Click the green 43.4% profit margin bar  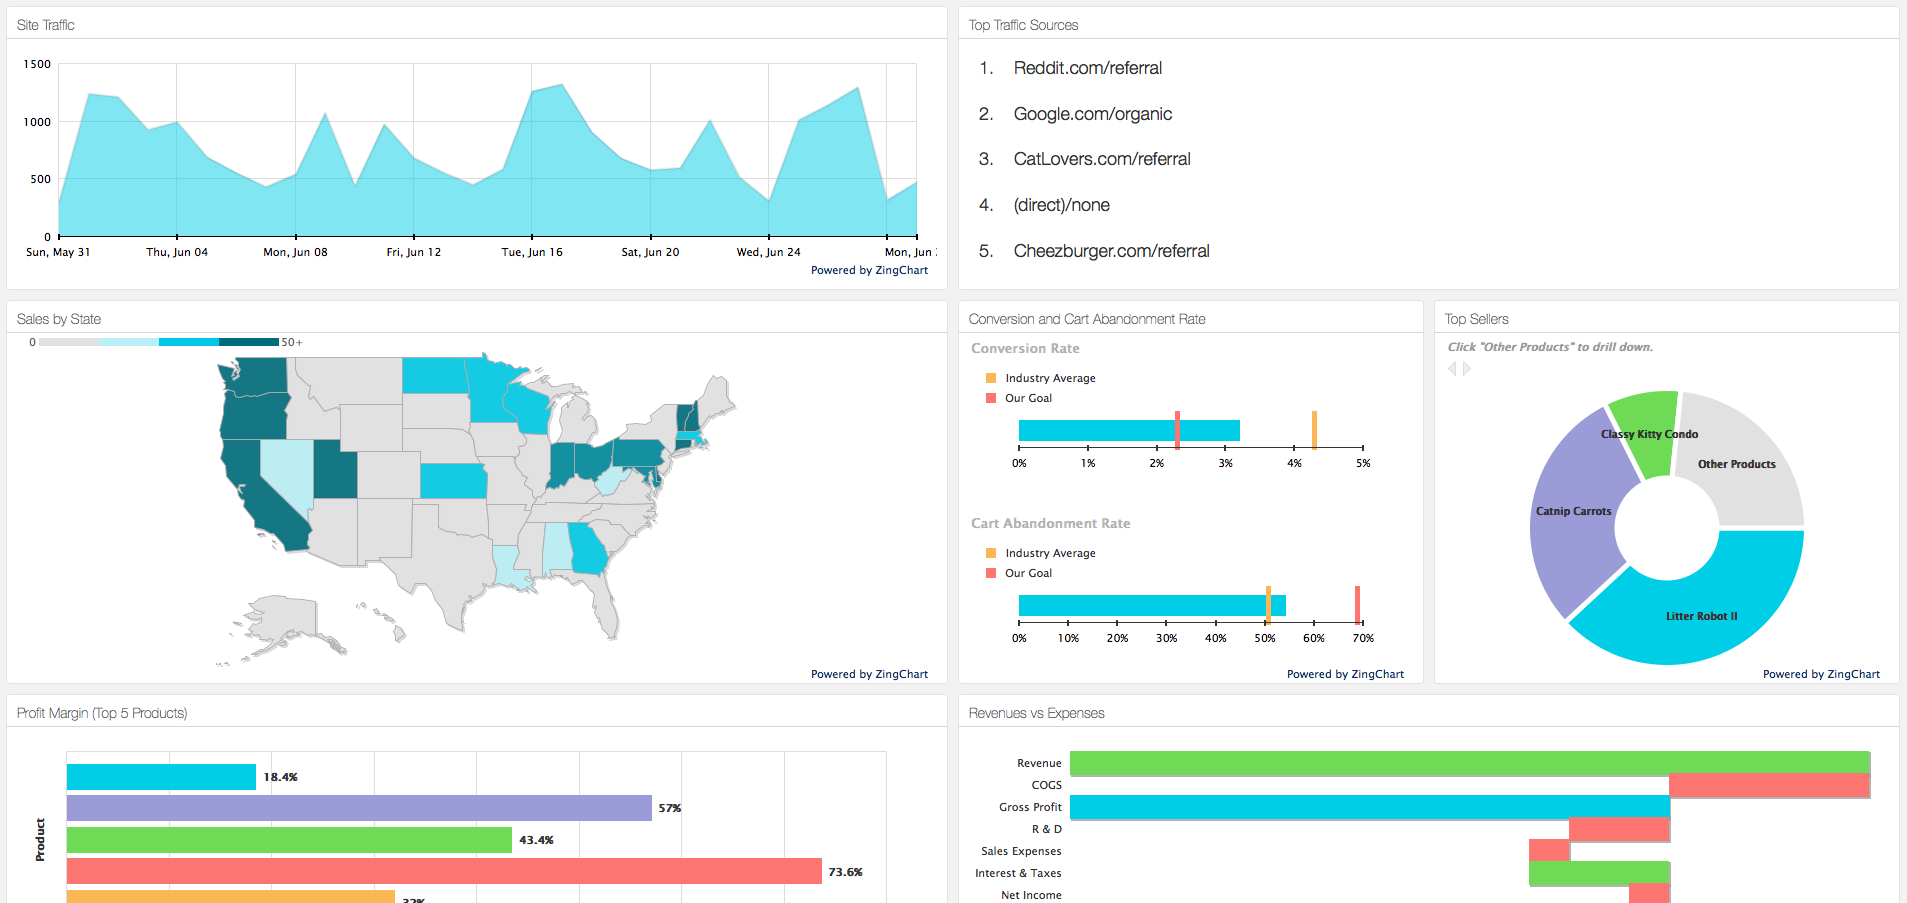coord(289,840)
